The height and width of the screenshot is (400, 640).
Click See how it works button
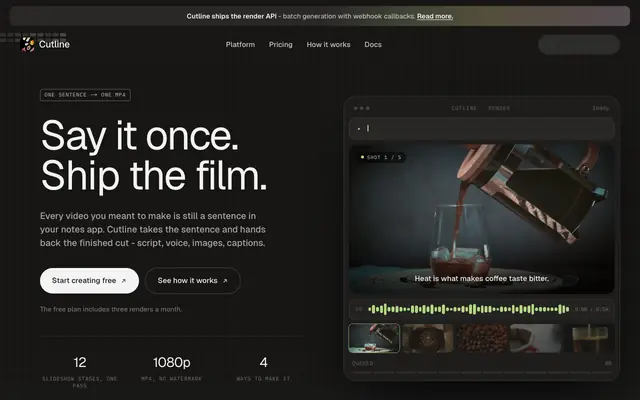click(193, 281)
